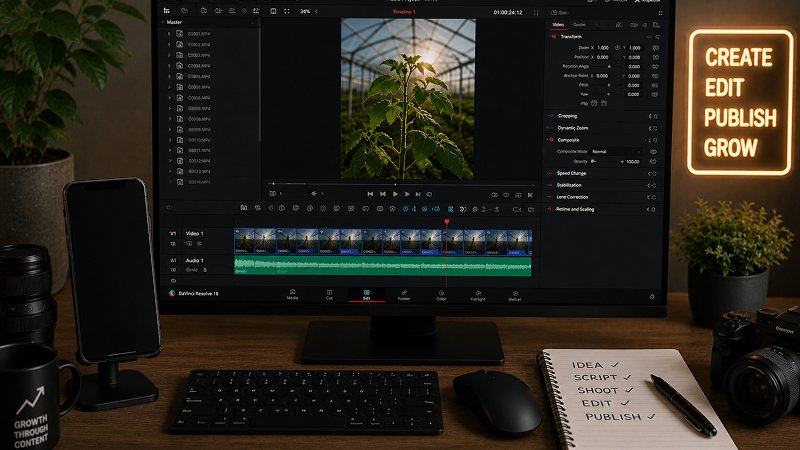
Task: Expand the Speed Change section
Action: (x=571, y=173)
